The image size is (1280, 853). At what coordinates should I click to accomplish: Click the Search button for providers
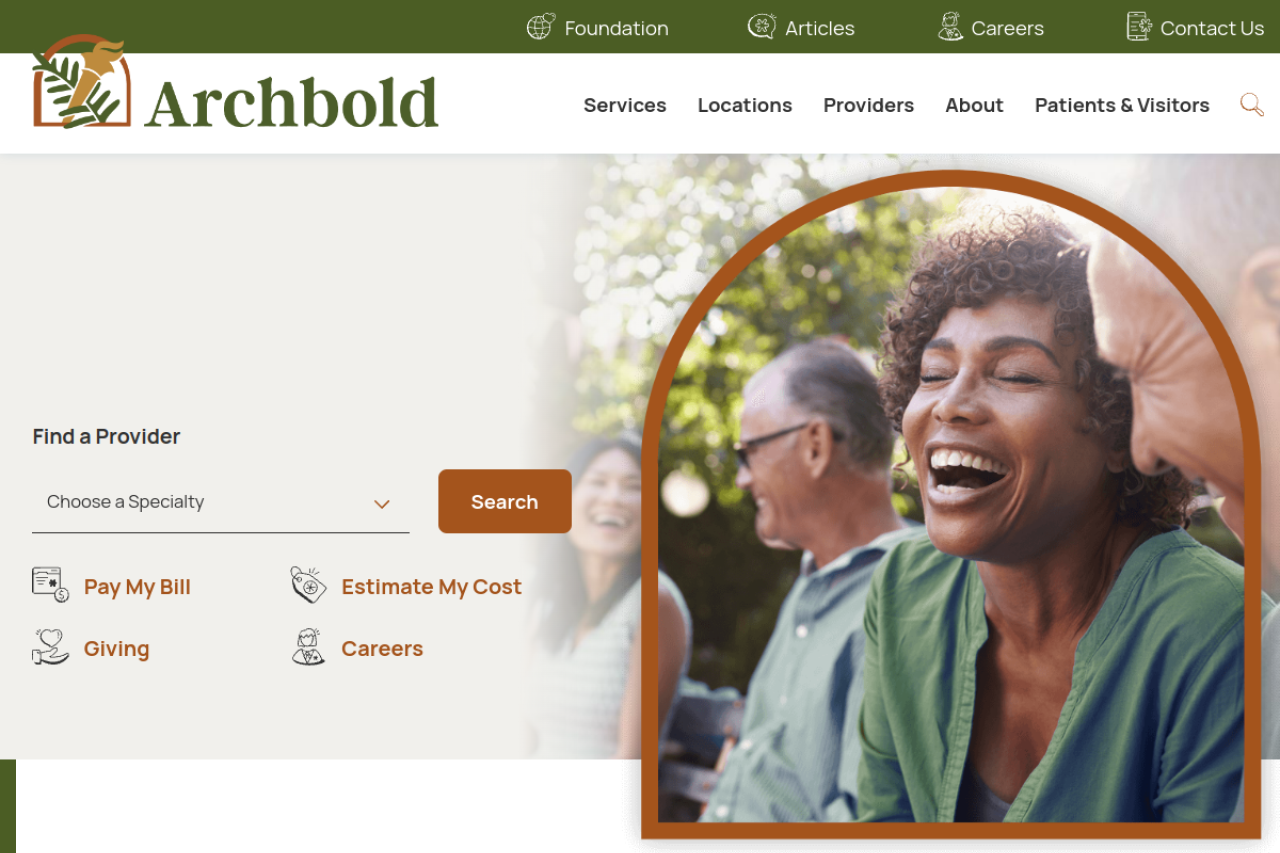pos(505,501)
